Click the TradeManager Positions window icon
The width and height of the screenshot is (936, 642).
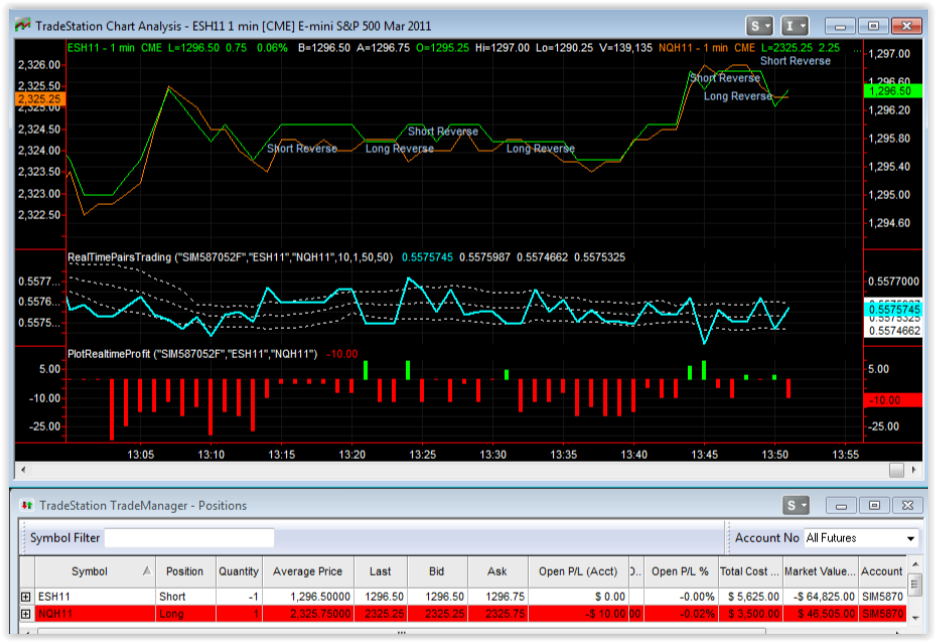26,506
